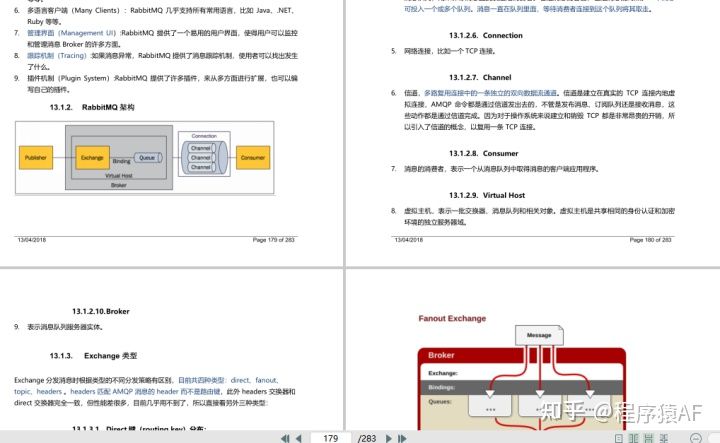Click the heading 13.1.2. RabbitMQ 架构
Image resolution: width=720 pixels, height=443 pixels.
92,107
